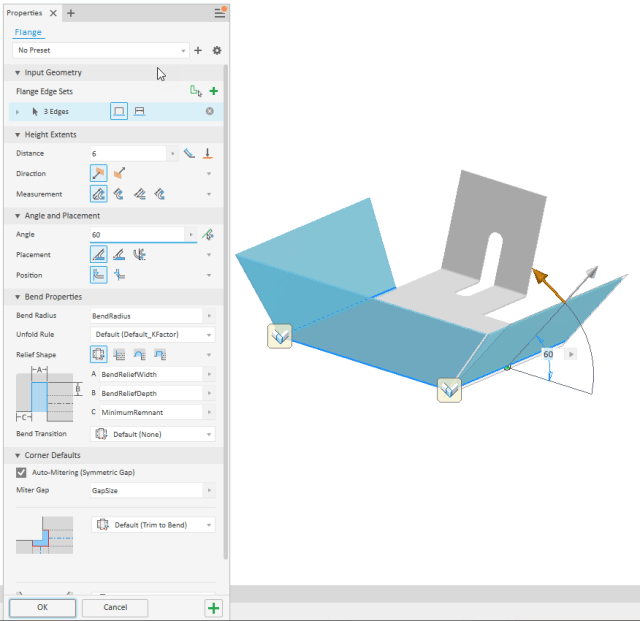Image resolution: width=640 pixels, height=621 pixels.
Task: Click left corner edit glyph in viewport
Action: coord(280,336)
